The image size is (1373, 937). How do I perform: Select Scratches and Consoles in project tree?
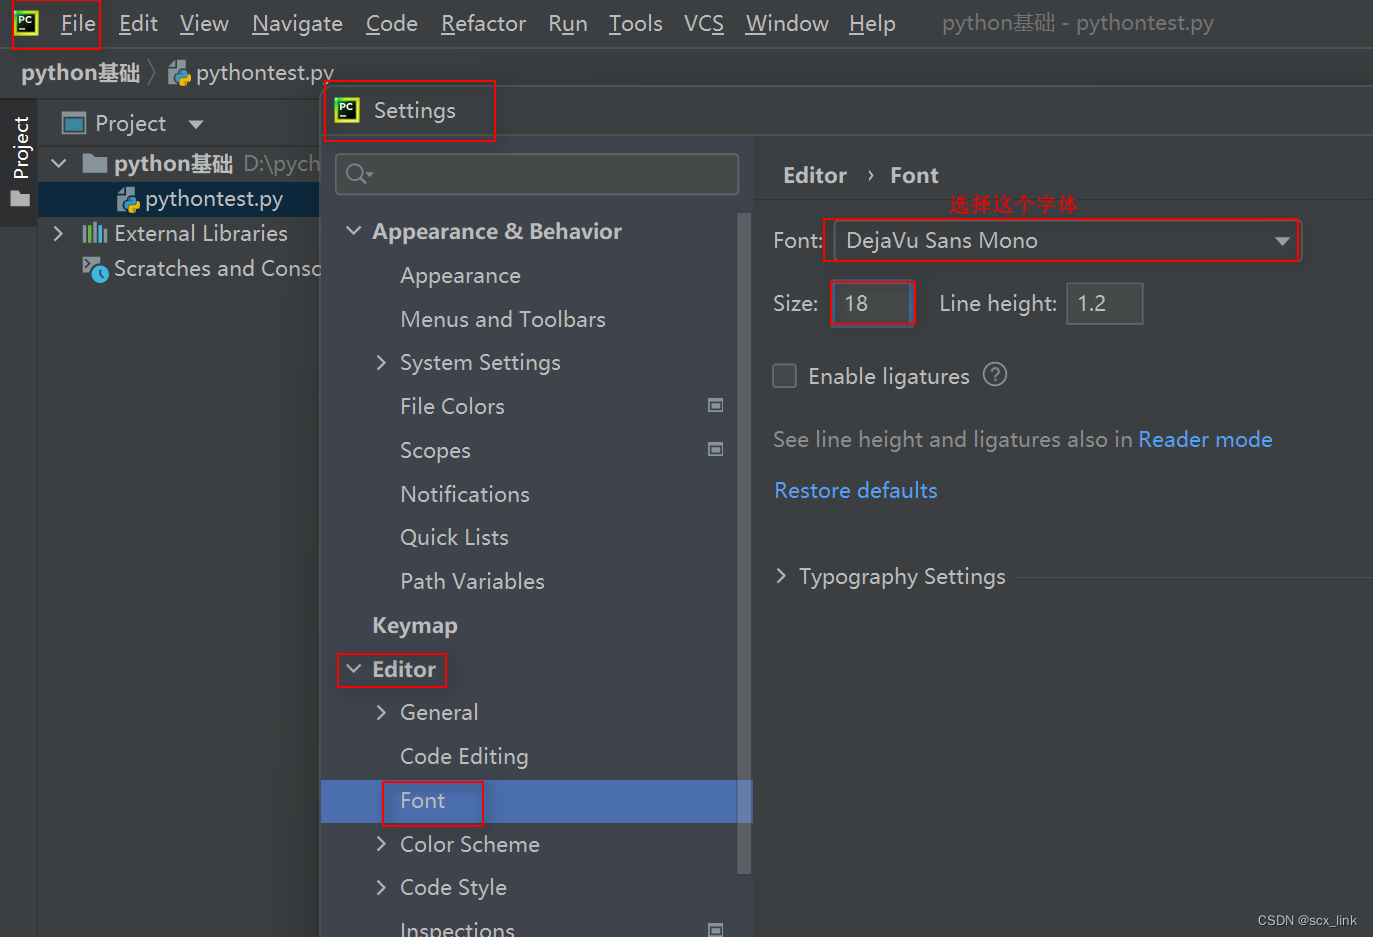(216, 268)
